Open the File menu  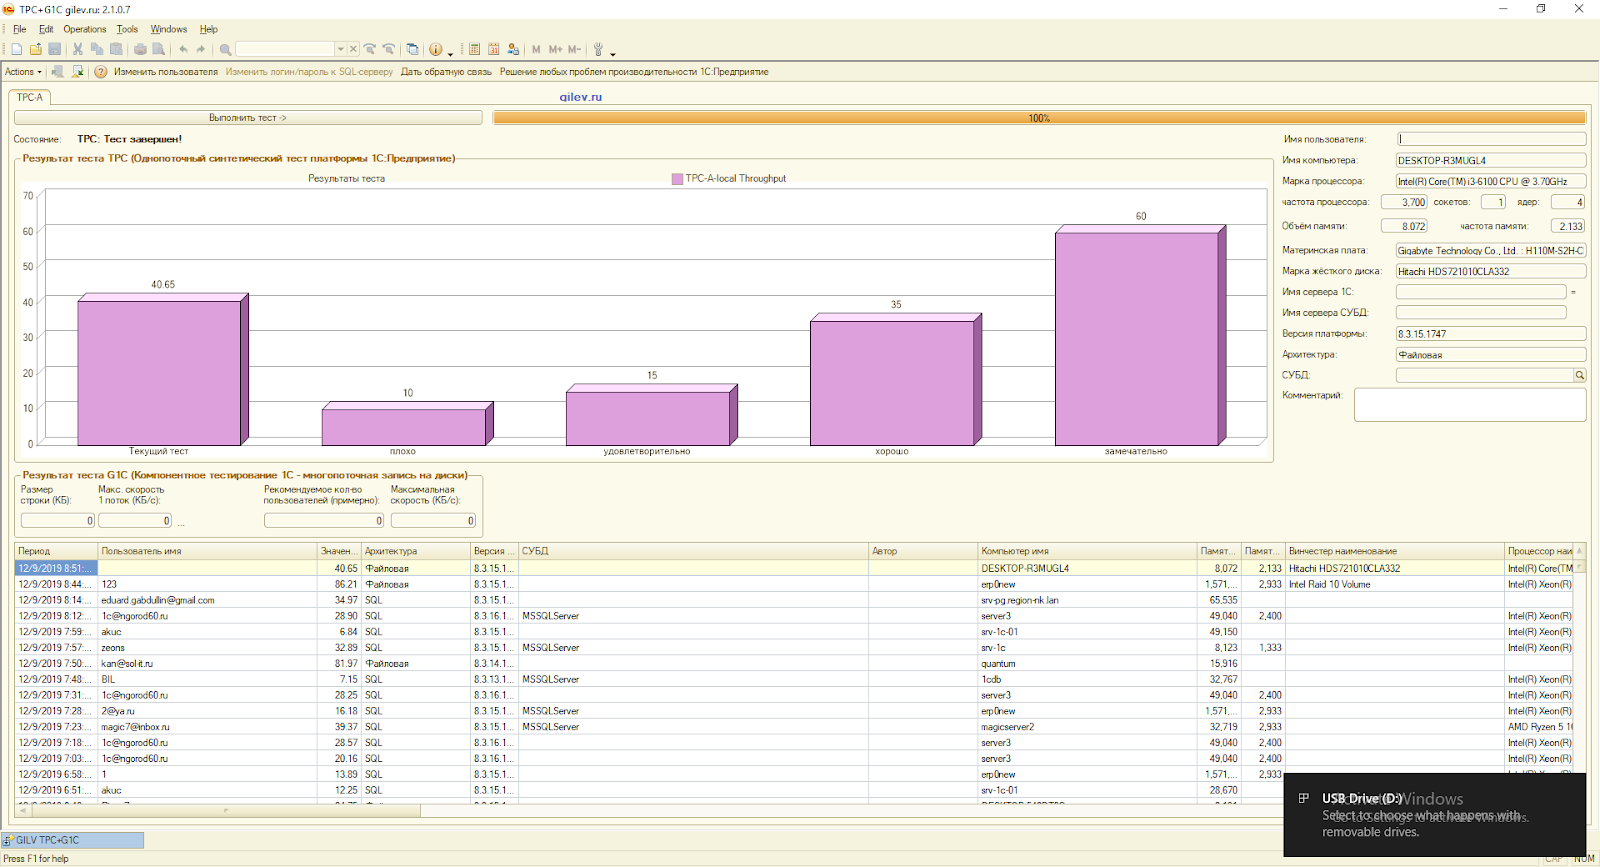(19, 29)
